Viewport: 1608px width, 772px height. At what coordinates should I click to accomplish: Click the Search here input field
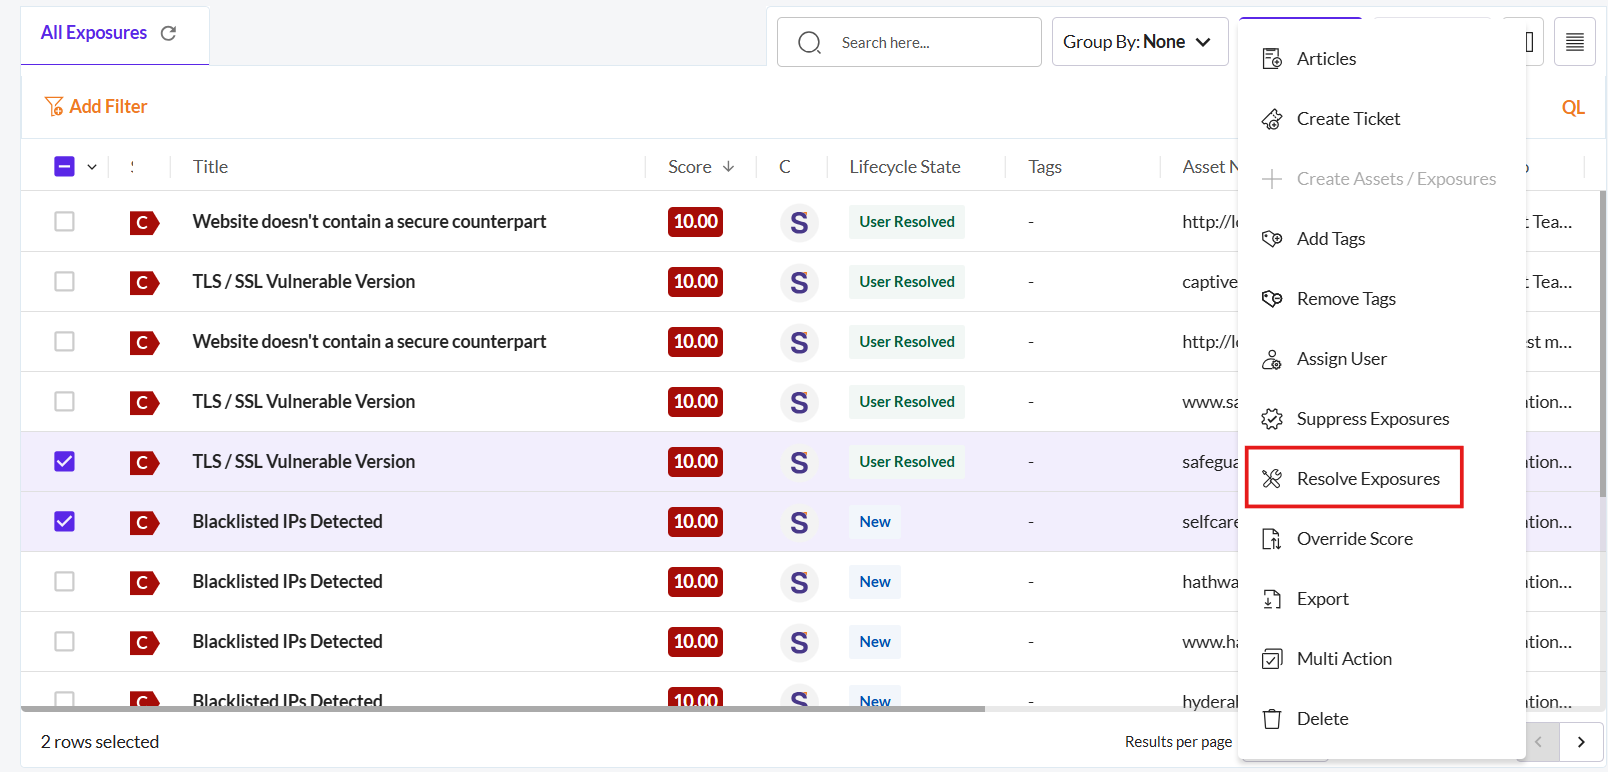pos(909,42)
